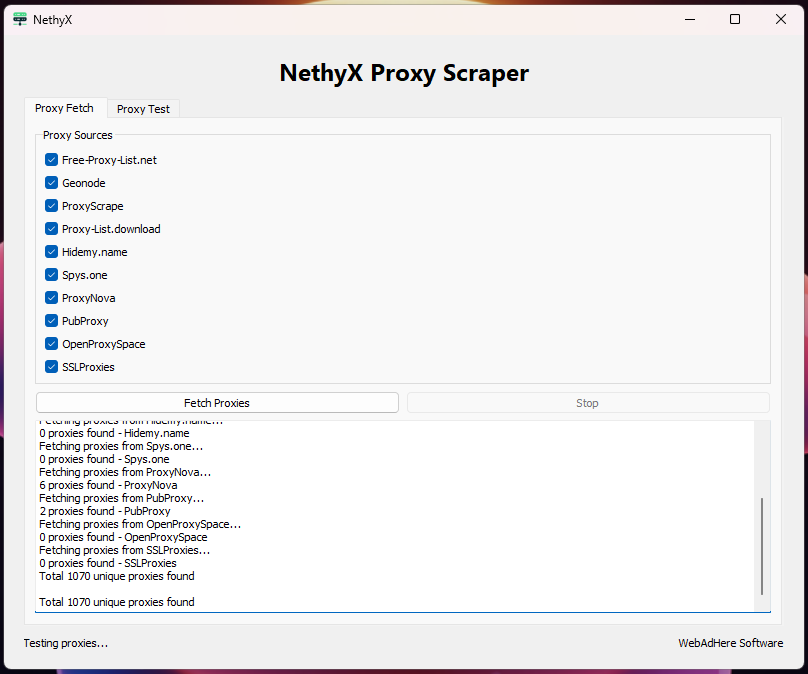Viewport: 808px width, 674px height.
Task: Start fetching with Fetch Proxies button
Action: (217, 403)
